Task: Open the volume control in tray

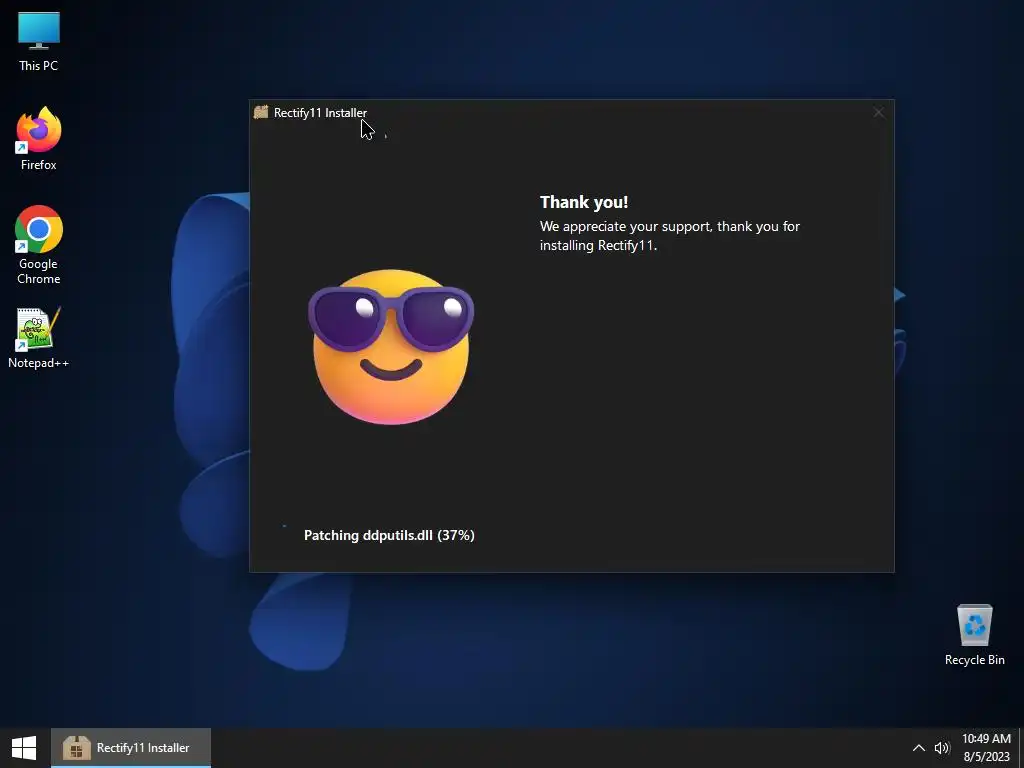Action: [942, 748]
